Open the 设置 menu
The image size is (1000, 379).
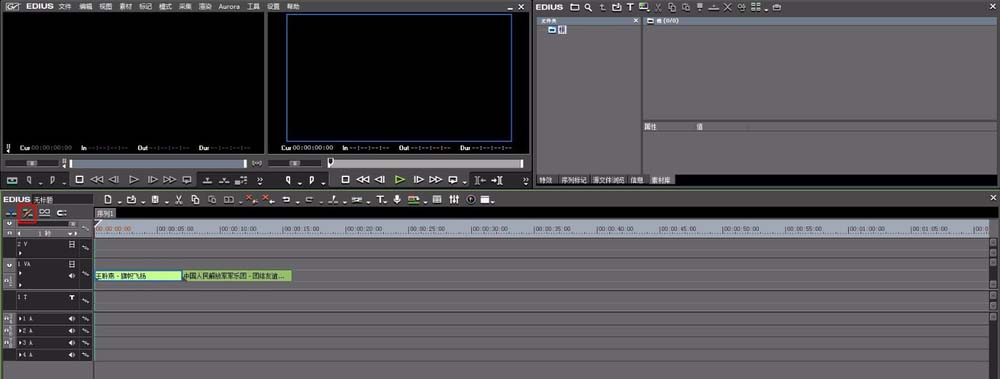(273, 6)
